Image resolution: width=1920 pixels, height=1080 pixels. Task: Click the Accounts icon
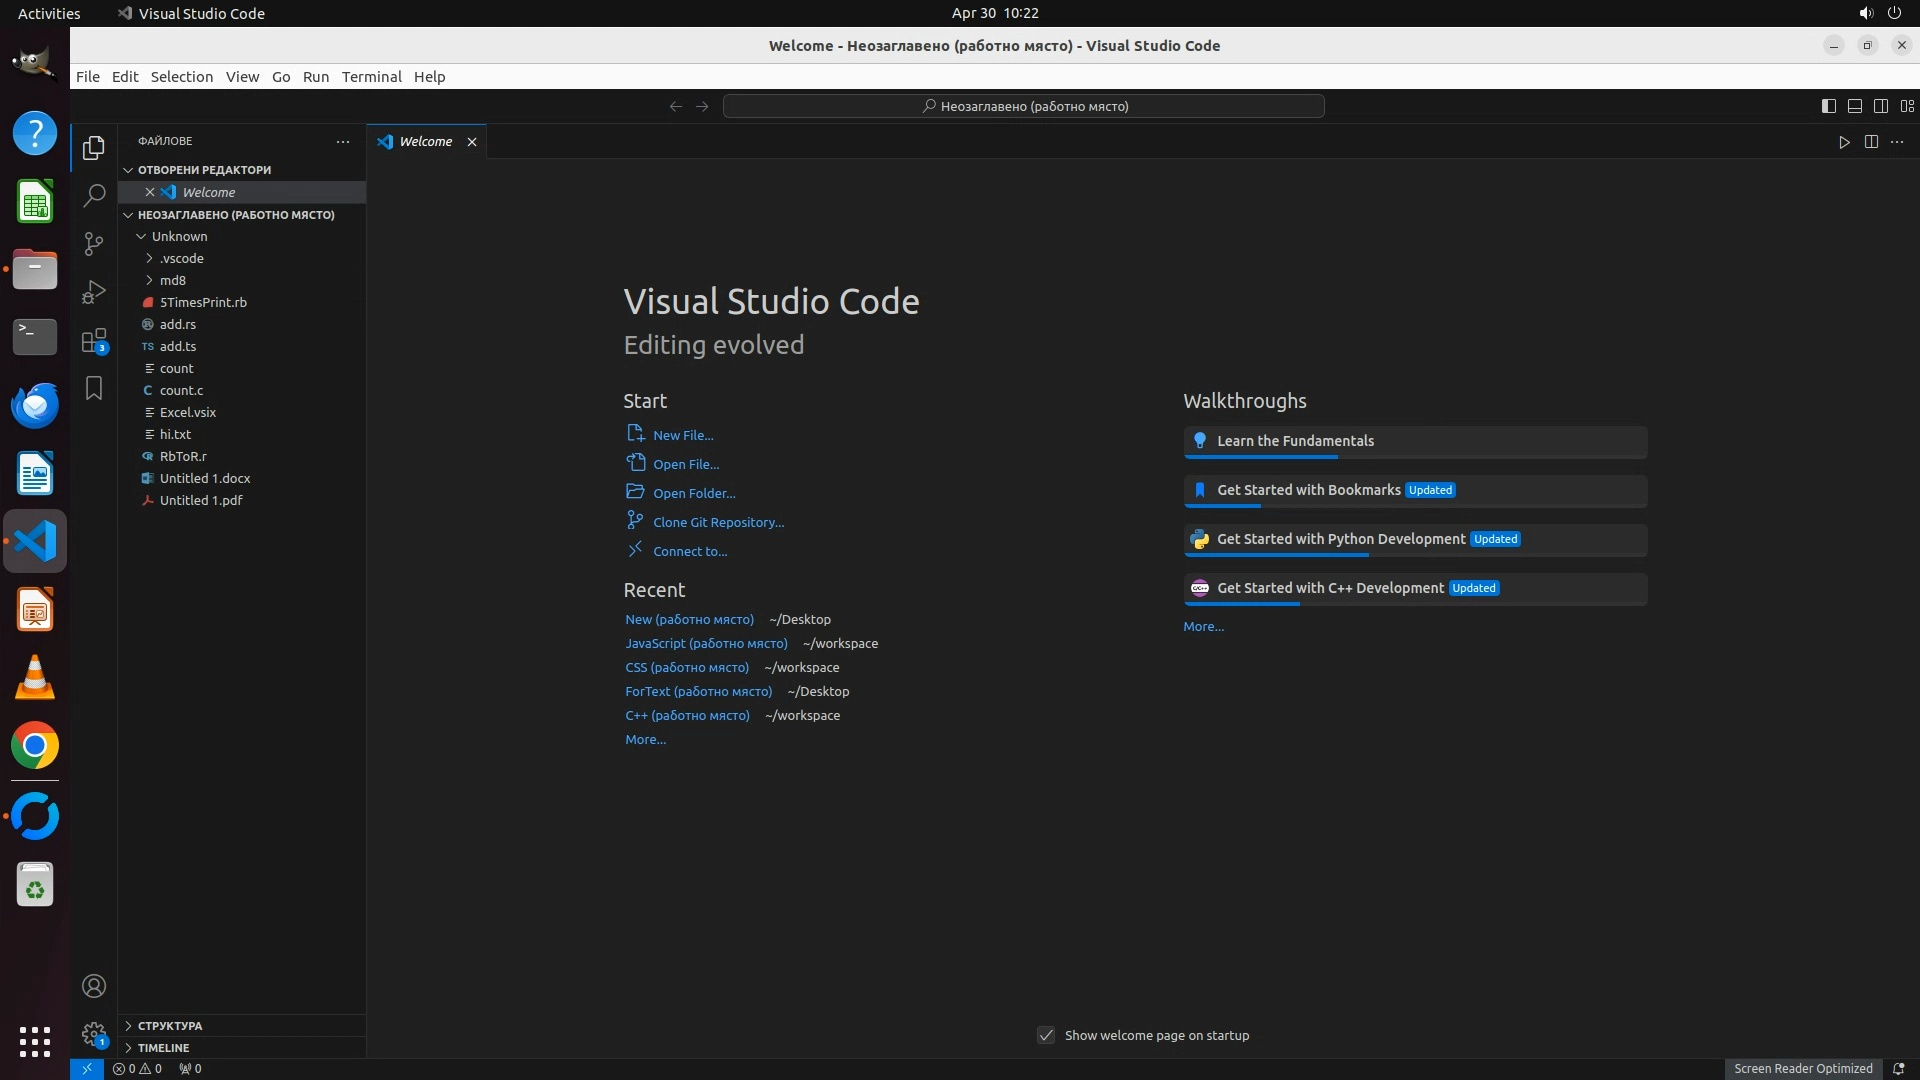click(94, 986)
